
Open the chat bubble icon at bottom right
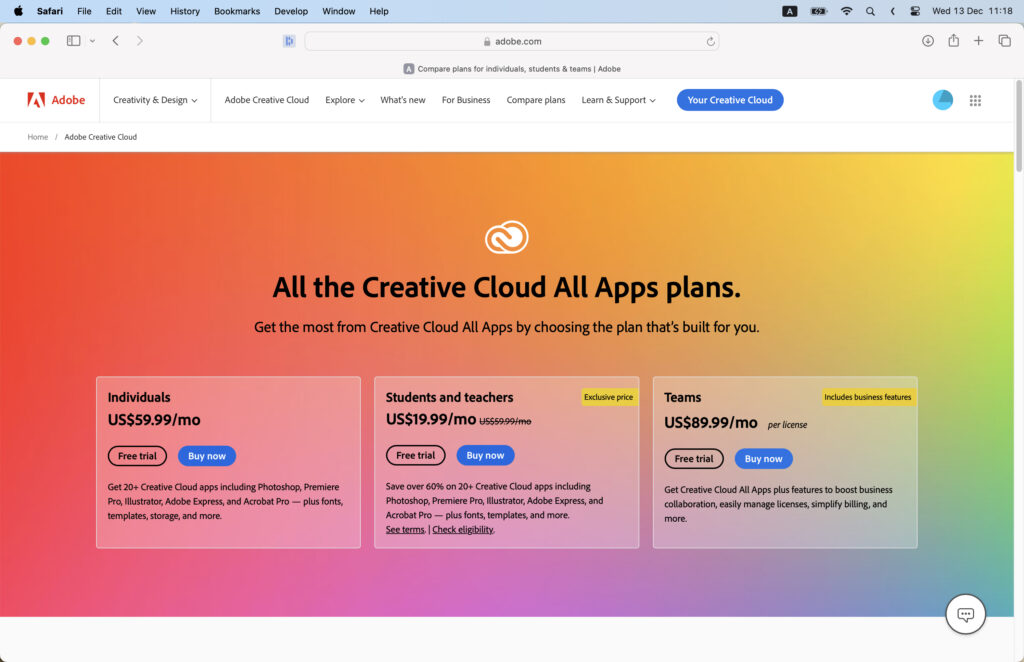pos(965,614)
